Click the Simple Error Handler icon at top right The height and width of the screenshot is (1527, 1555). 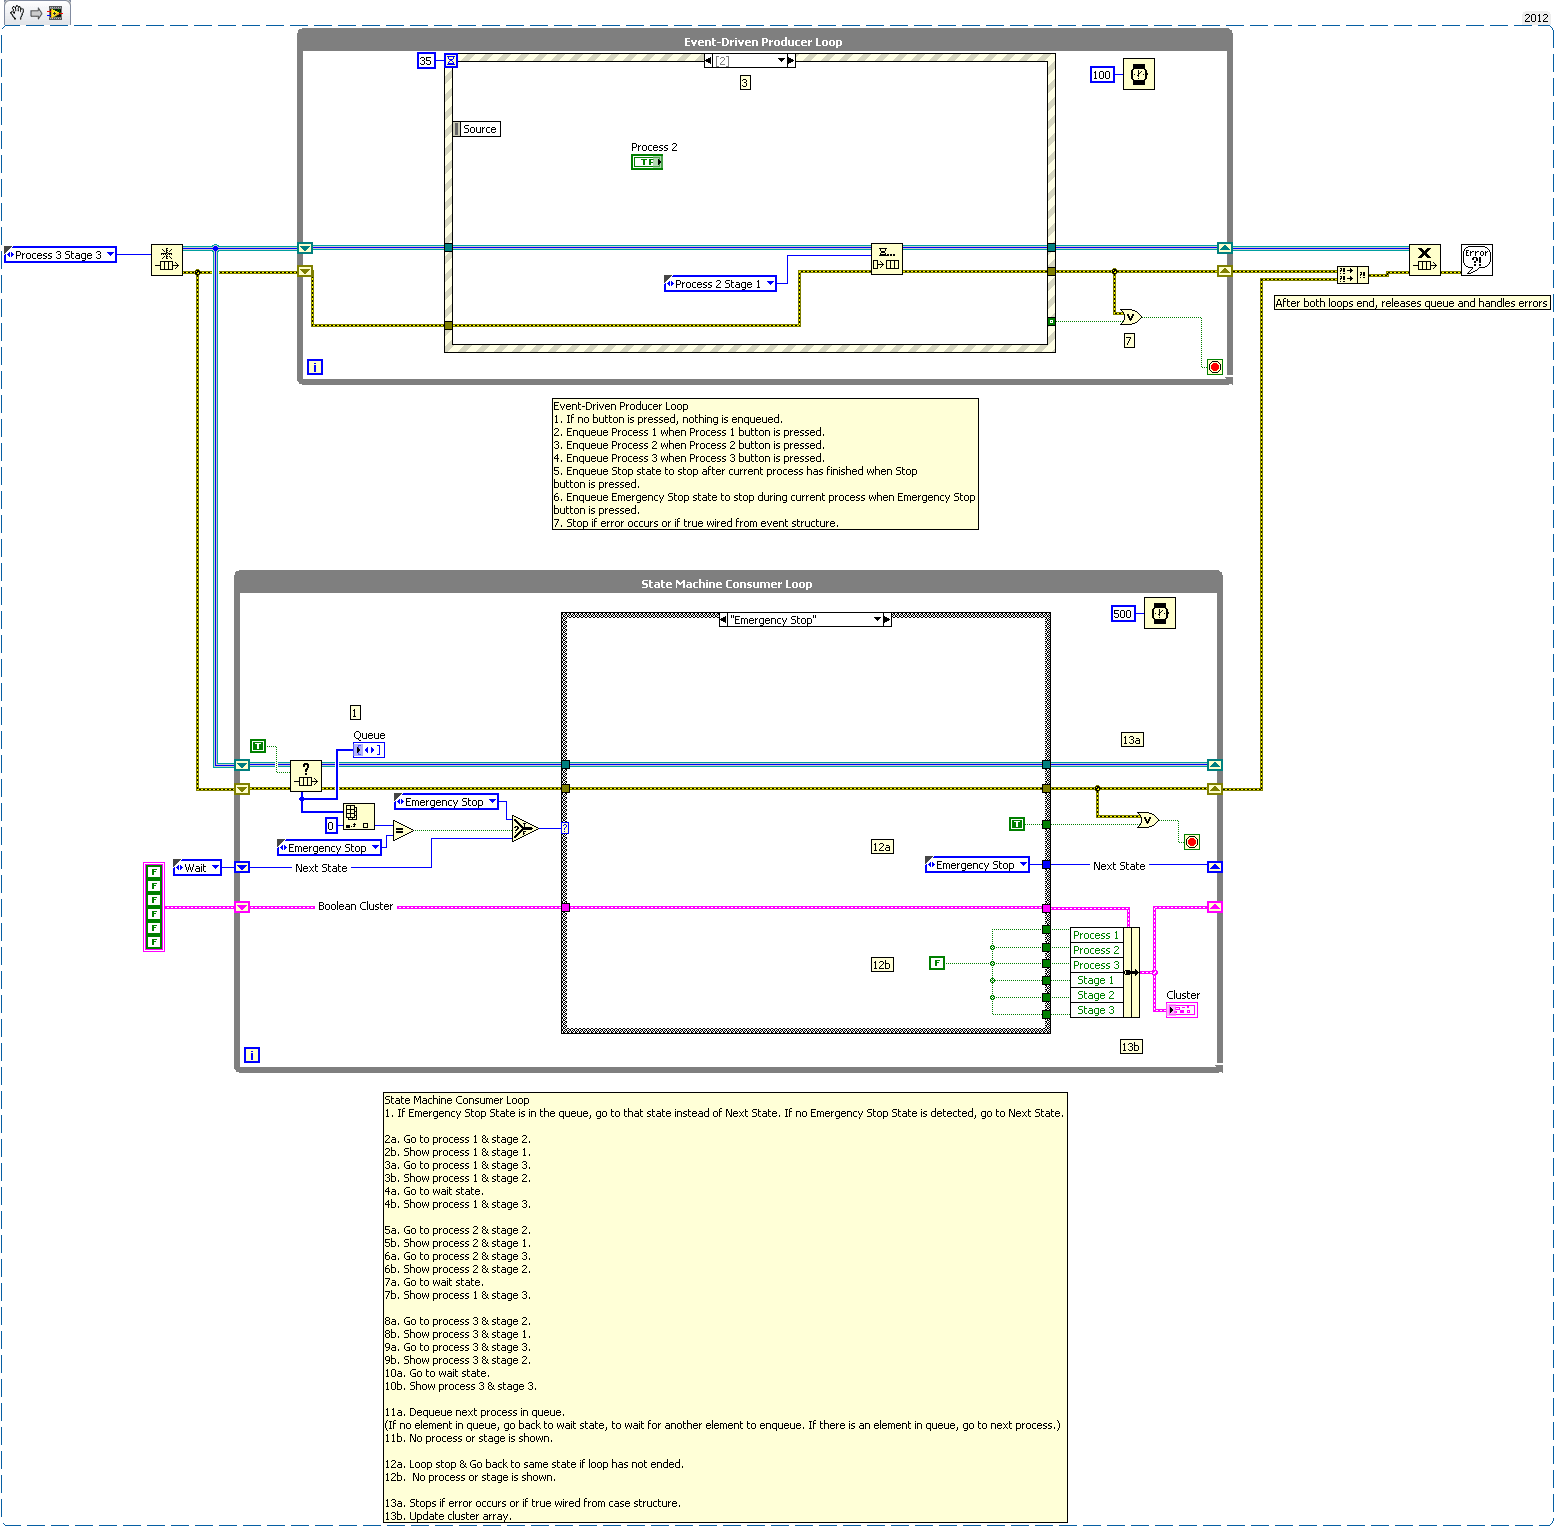click(x=1476, y=259)
